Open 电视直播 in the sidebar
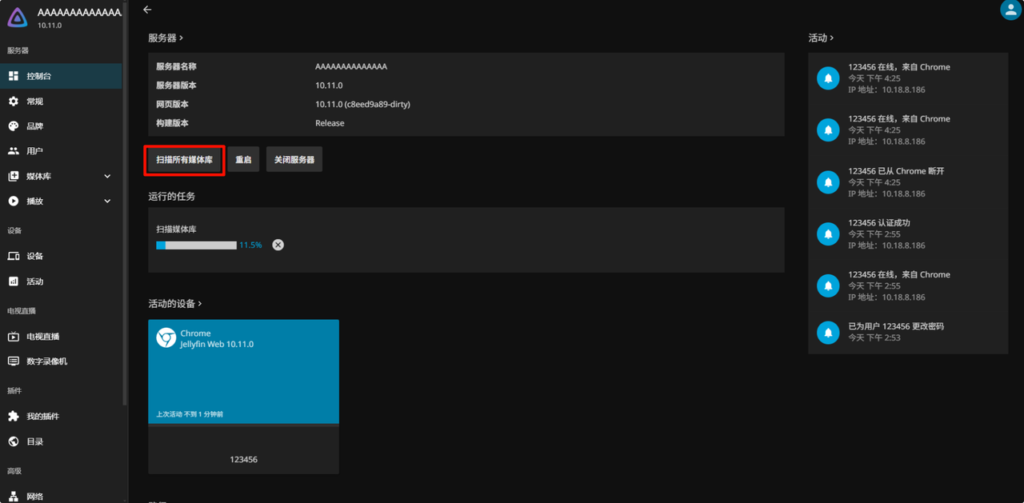This screenshot has width=1024, height=503. pos(43,336)
